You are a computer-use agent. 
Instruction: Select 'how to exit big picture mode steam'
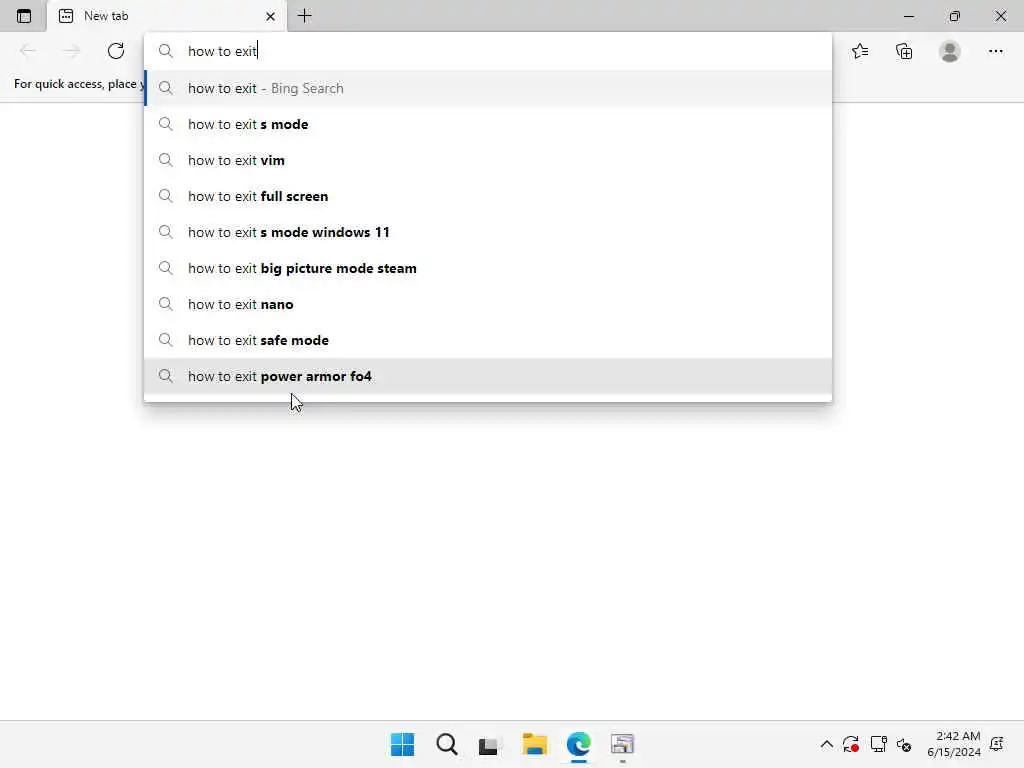click(488, 268)
